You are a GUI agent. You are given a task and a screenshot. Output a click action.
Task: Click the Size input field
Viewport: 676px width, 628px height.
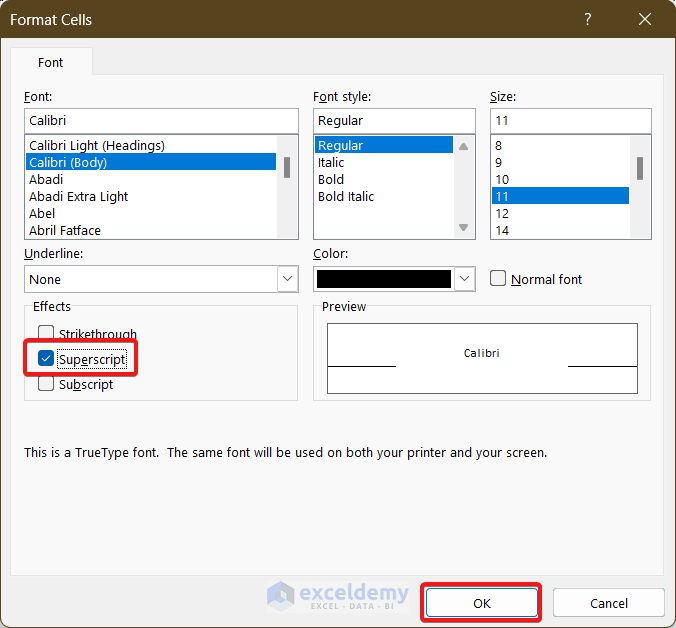(570, 120)
